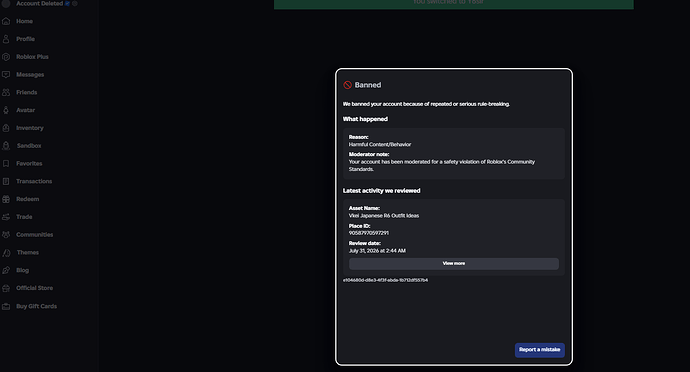Click the Account Deleted username text
The height and width of the screenshot is (372, 690).
(x=40, y=4)
